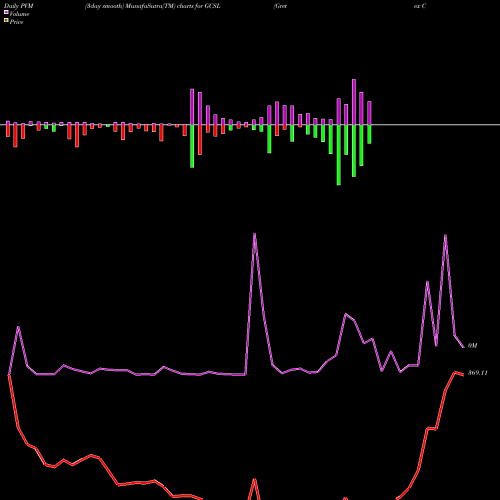The image size is (500, 500).
Task: Click the longest green bar below baseline
Action: [x=339, y=155]
